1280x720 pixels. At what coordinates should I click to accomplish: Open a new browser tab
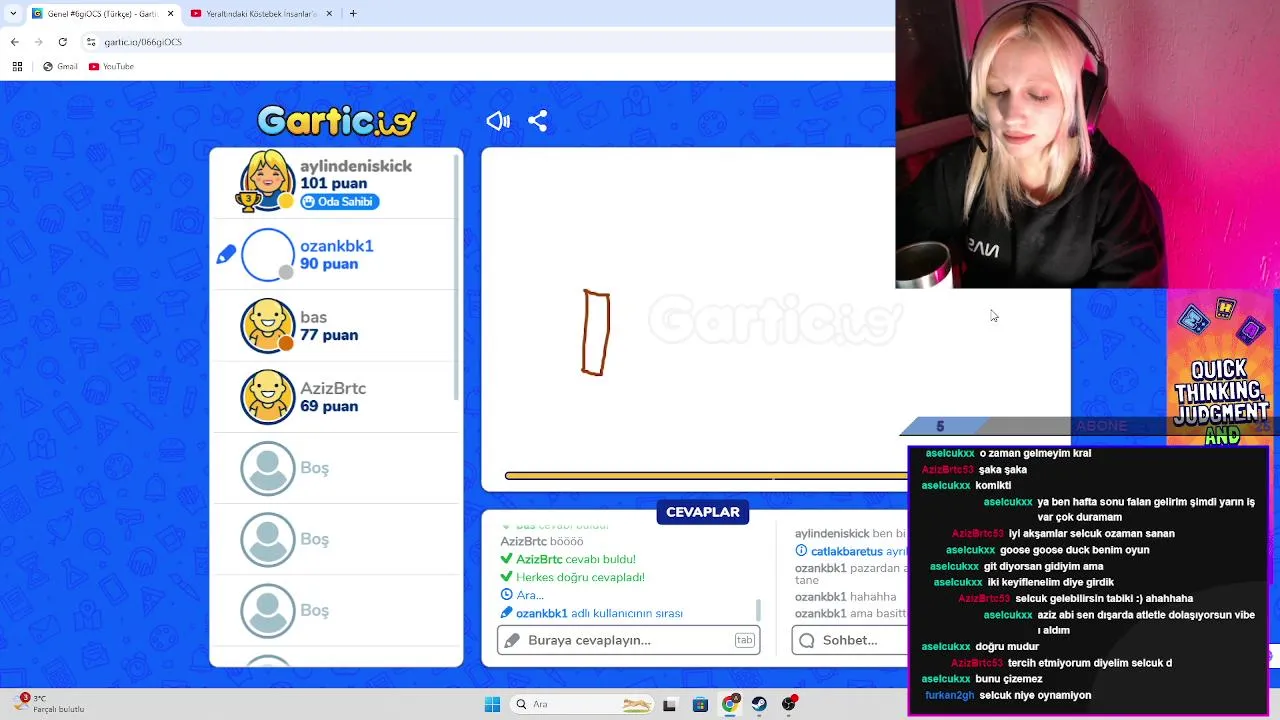click(353, 13)
